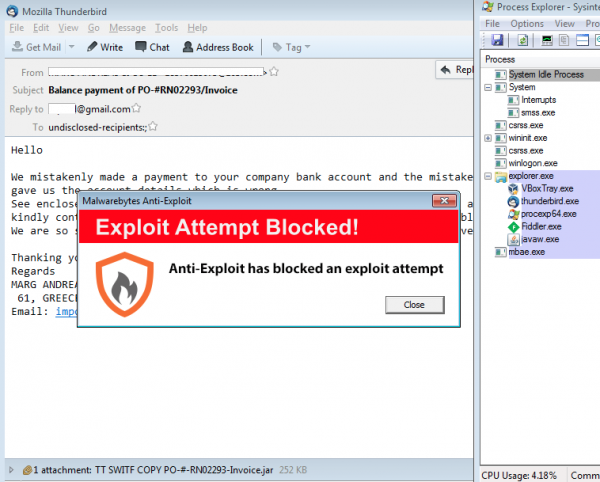The width and height of the screenshot is (600, 482).
Task: Click the paperclip attachment icon
Action: pos(27,470)
